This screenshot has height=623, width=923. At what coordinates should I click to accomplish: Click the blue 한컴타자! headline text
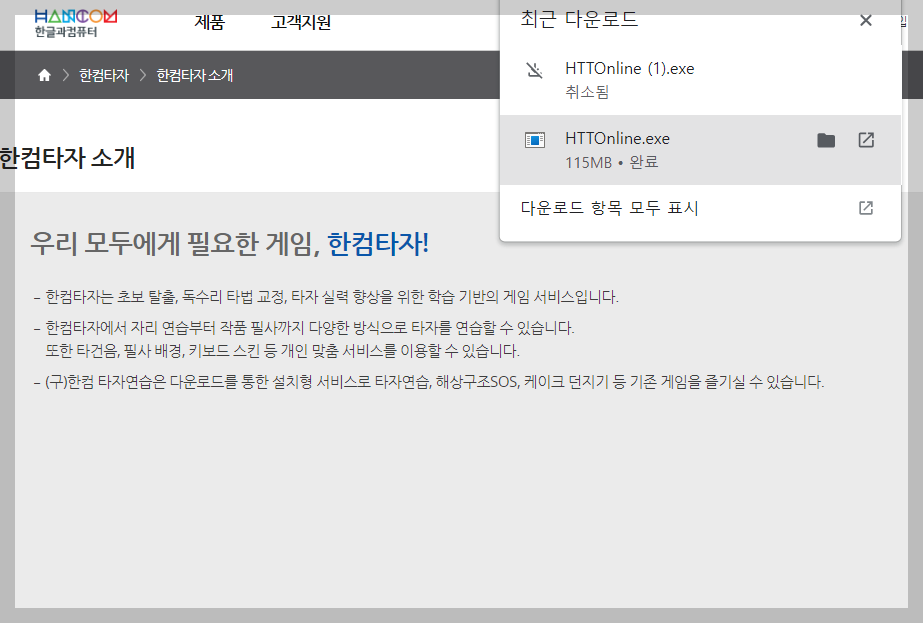[378, 244]
